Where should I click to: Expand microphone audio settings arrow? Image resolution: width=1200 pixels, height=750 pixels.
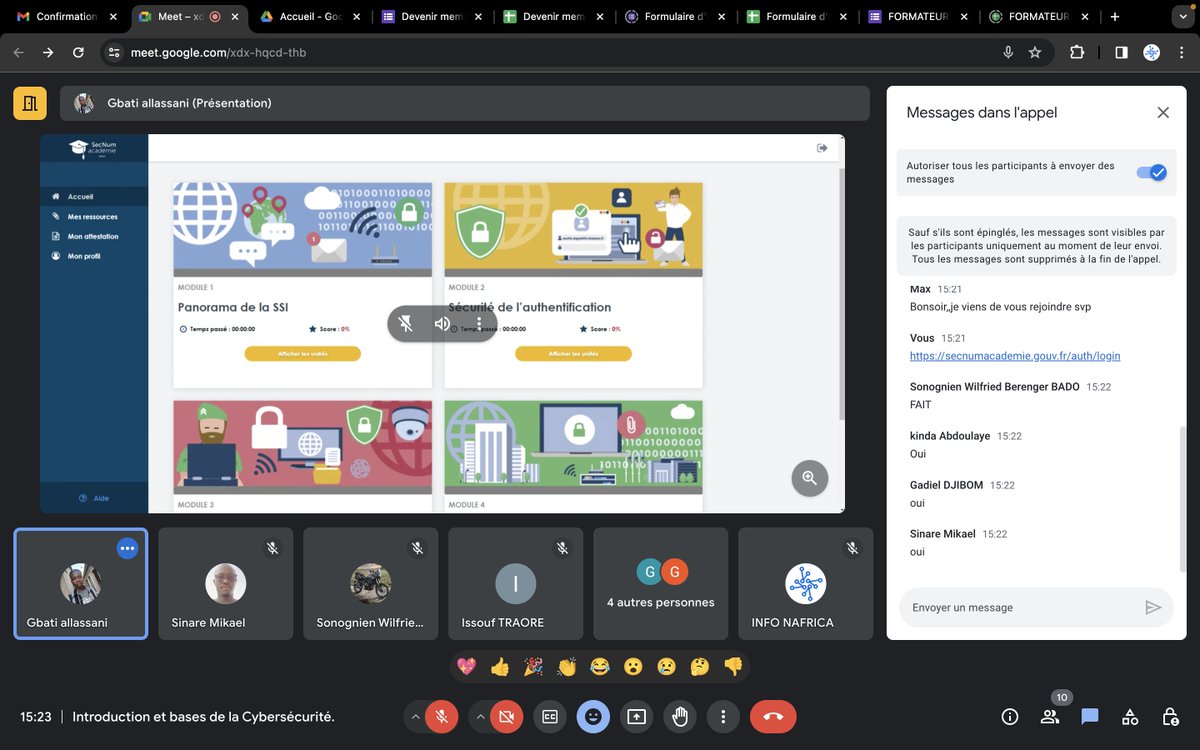coord(415,716)
